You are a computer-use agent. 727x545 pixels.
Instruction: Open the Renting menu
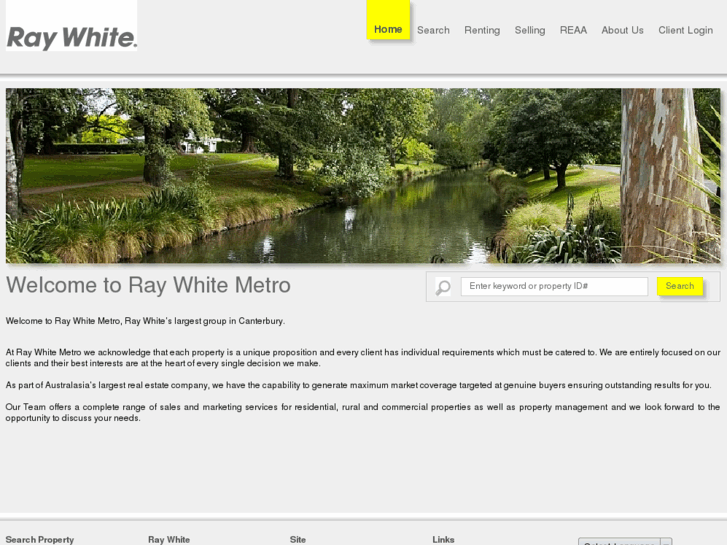click(x=482, y=31)
